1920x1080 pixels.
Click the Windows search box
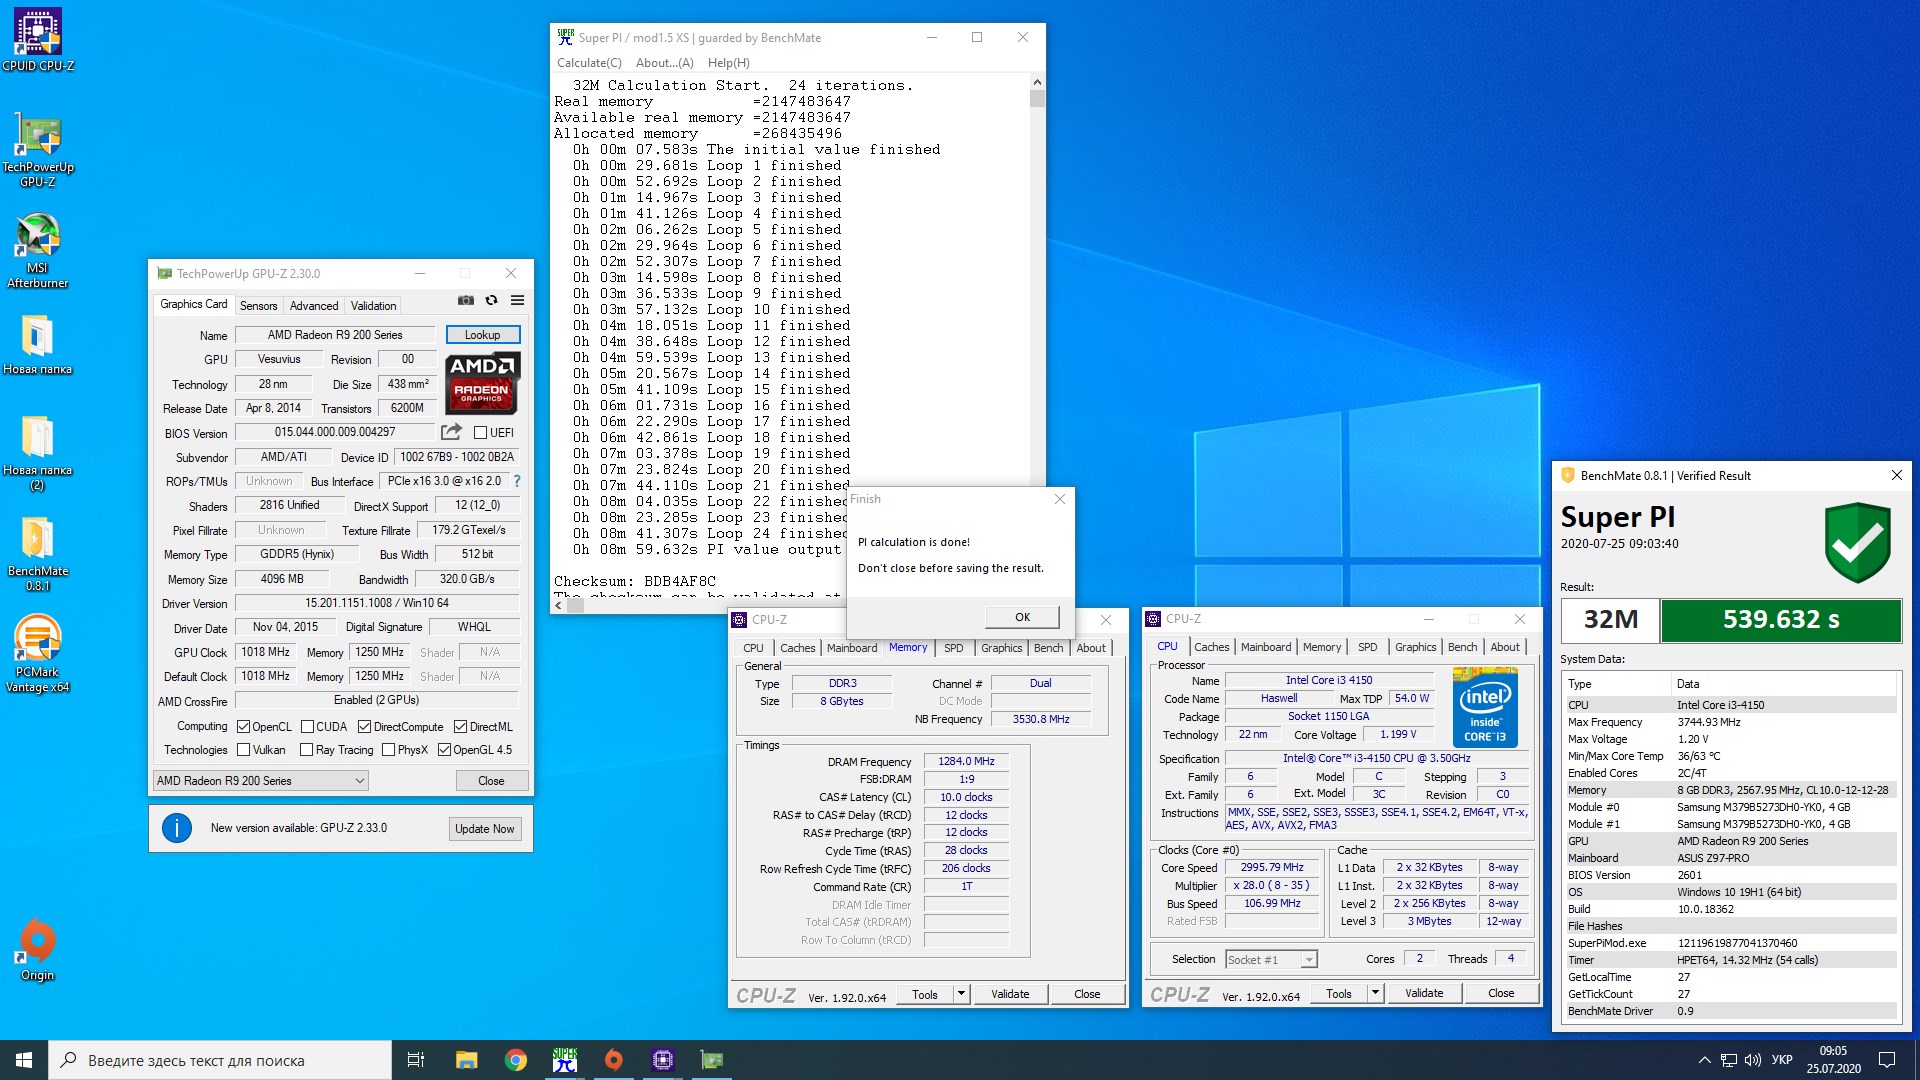pos(220,1060)
